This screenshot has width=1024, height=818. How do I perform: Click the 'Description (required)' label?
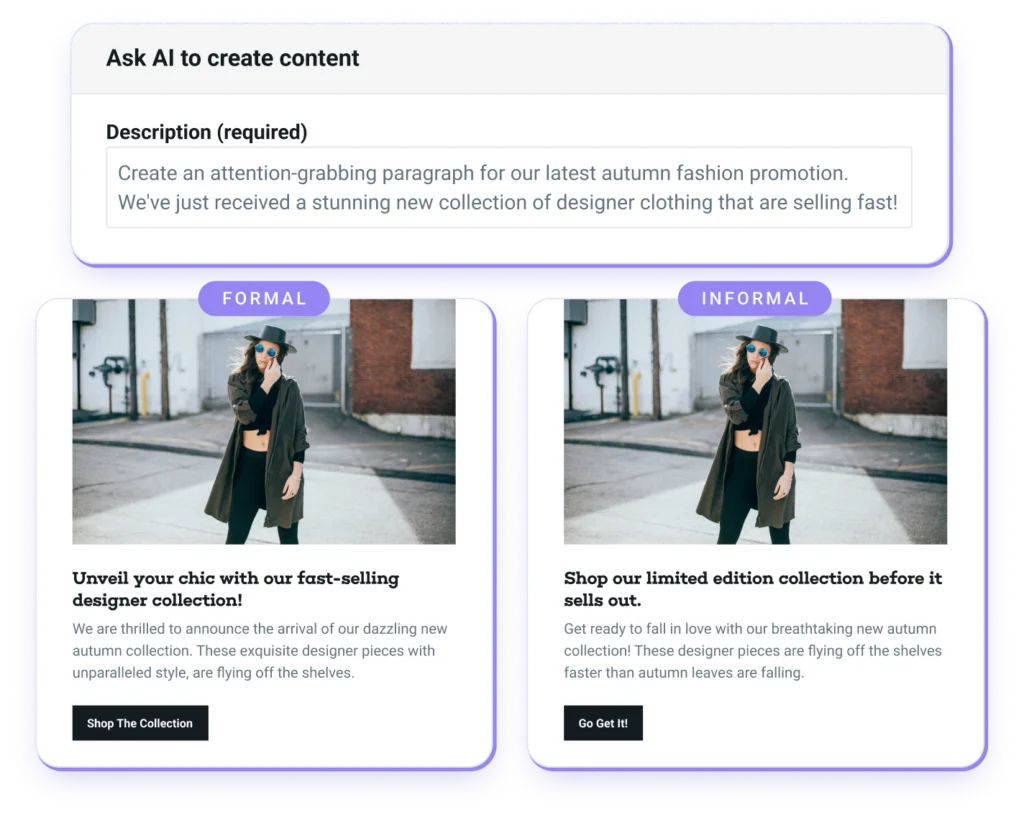[206, 132]
